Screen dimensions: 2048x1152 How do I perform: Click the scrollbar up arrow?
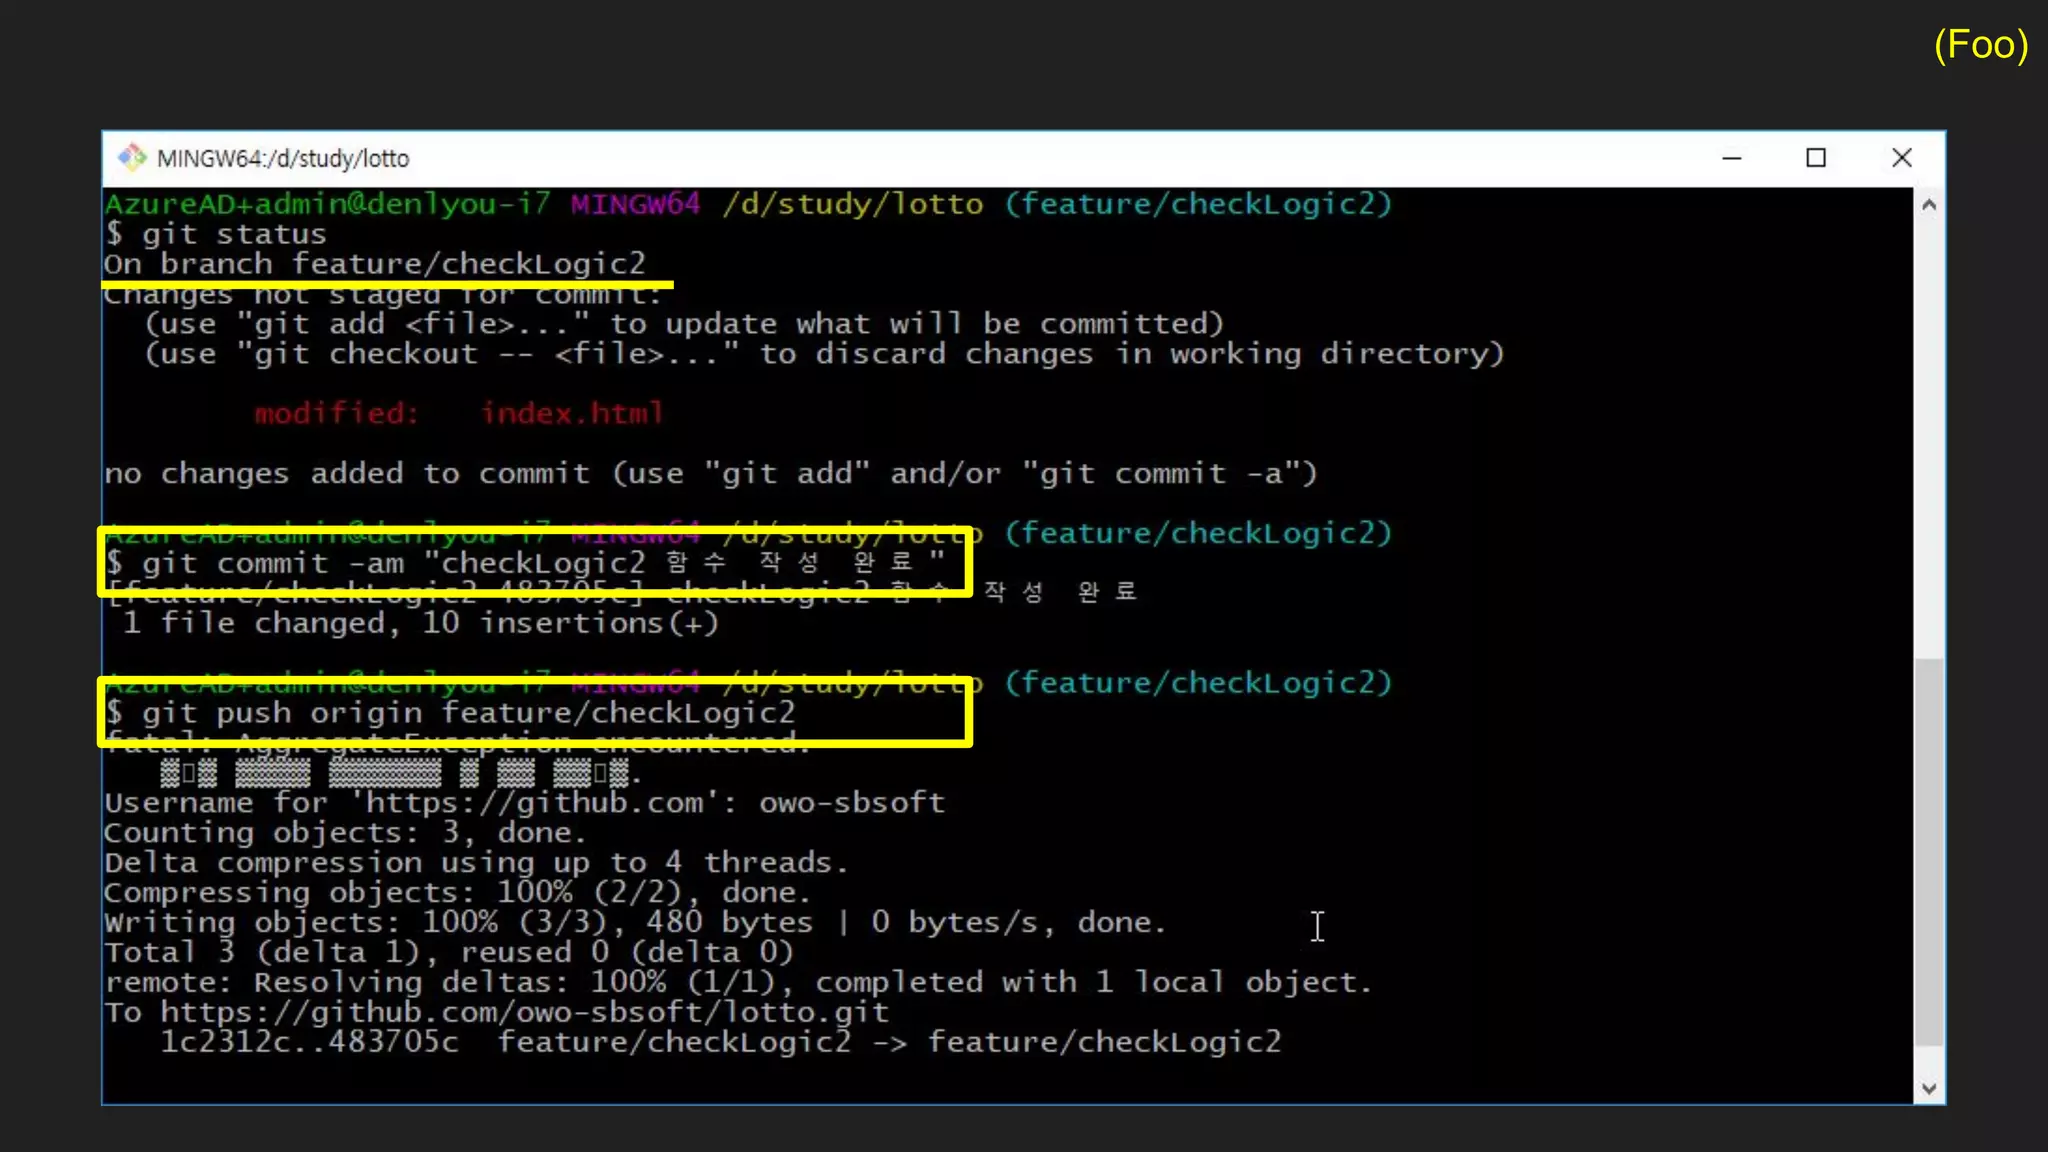[1929, 205]
